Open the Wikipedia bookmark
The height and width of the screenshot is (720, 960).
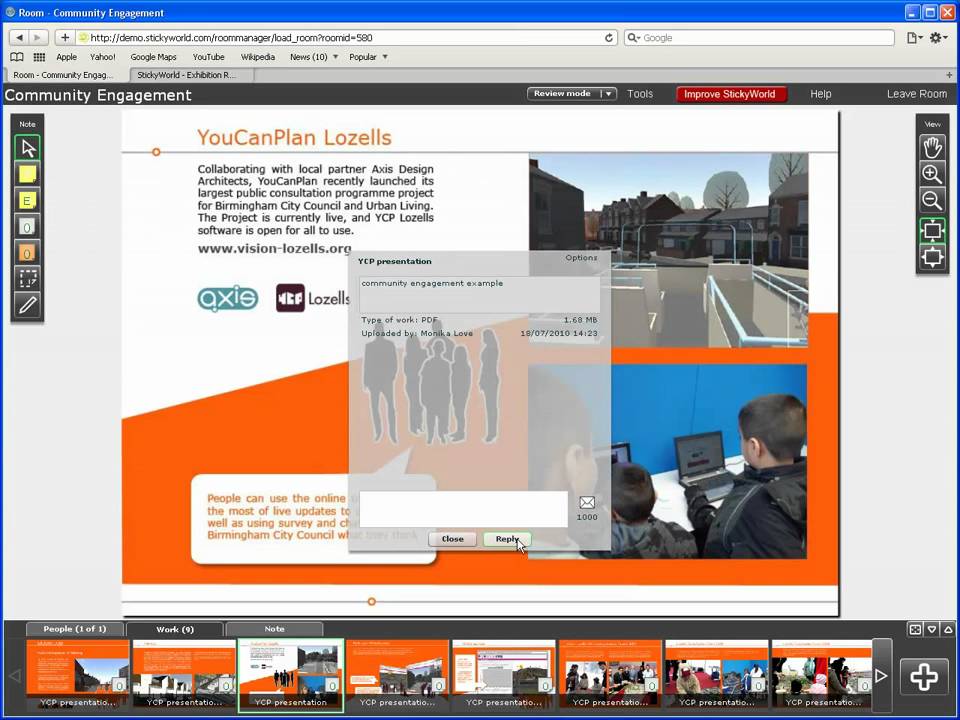pyautogui.click(x=257, y=57)
